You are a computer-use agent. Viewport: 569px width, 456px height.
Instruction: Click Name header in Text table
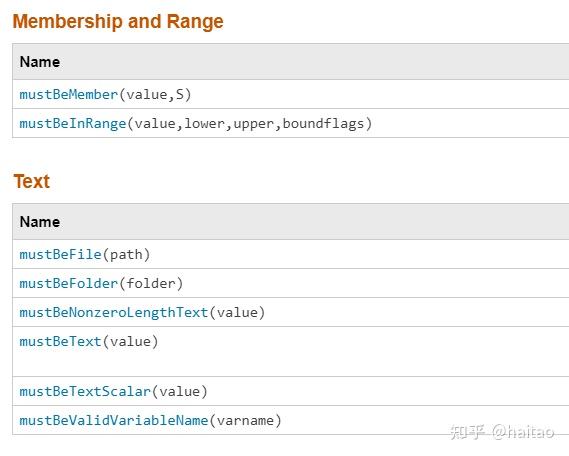(x=40, y=222)
